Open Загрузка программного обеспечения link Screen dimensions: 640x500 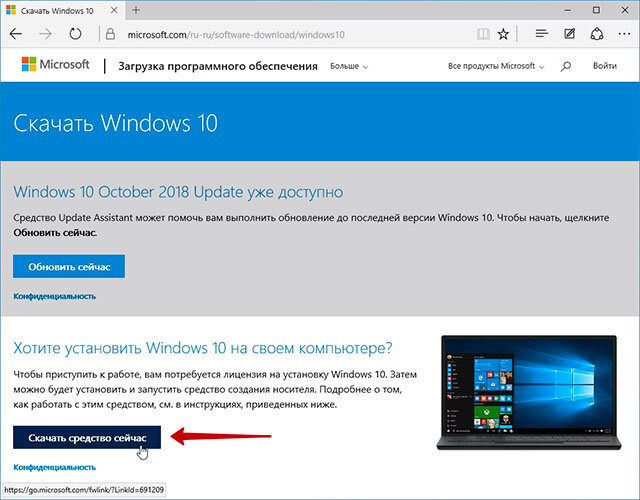point(218,66)
